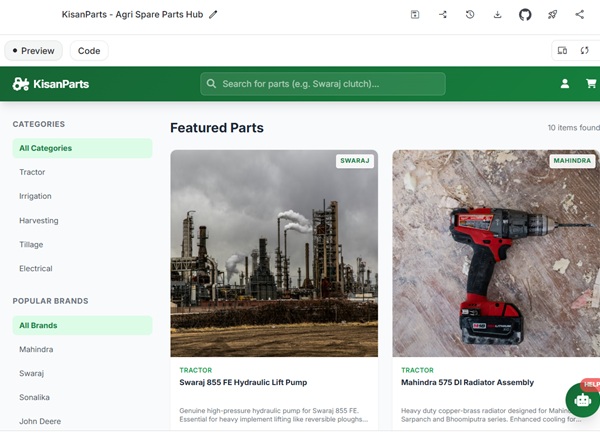
Task: Toggle responsive device view icon
Action: click(562, 50)
